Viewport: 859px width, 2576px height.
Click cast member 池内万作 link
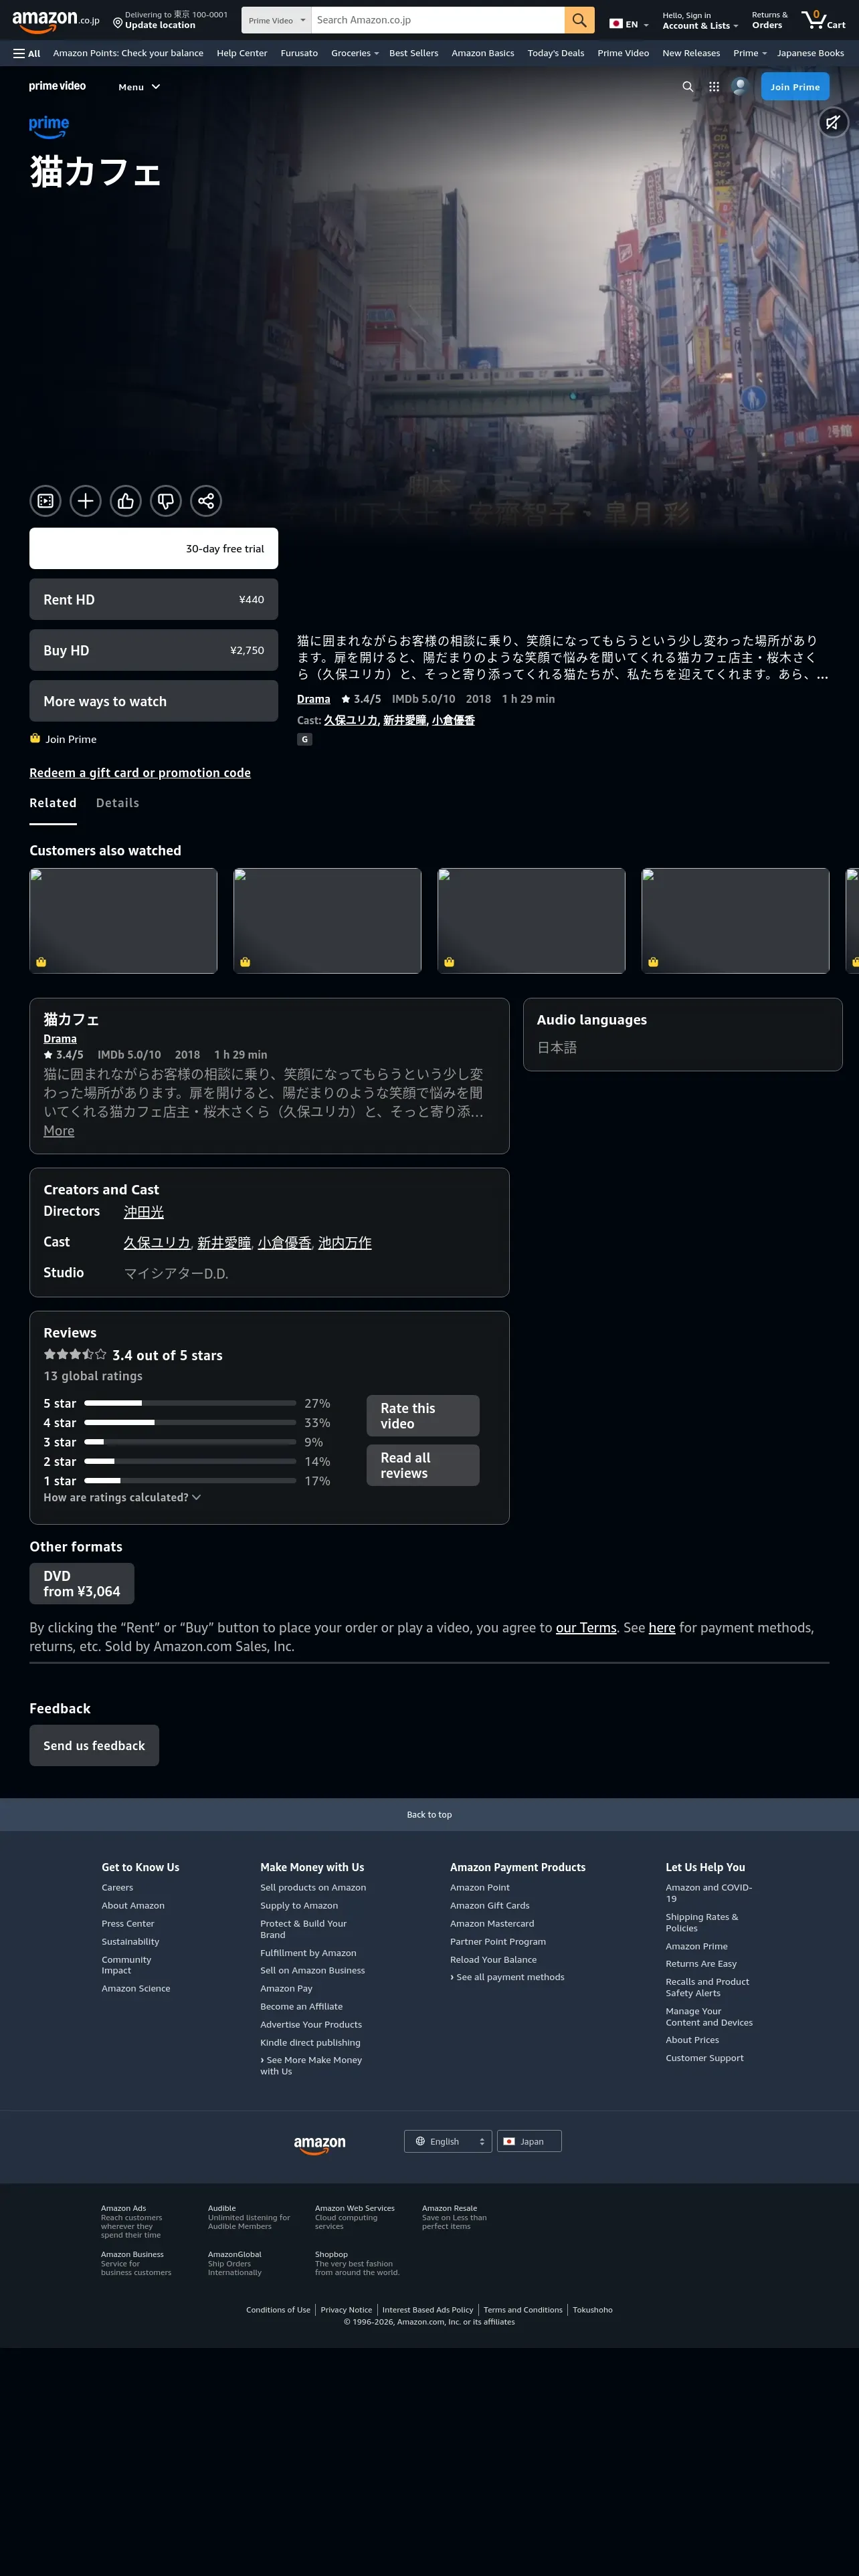pyautogui.click(x=345, y=1243)
